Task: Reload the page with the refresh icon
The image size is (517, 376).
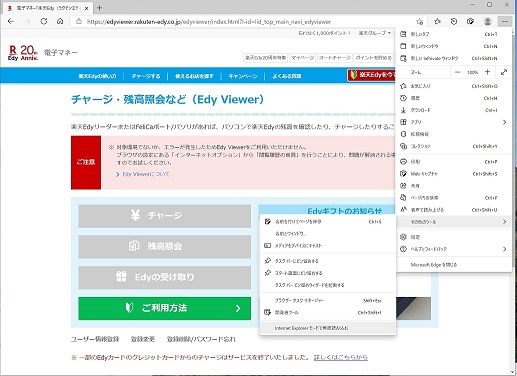Action: tap(44, 21)
